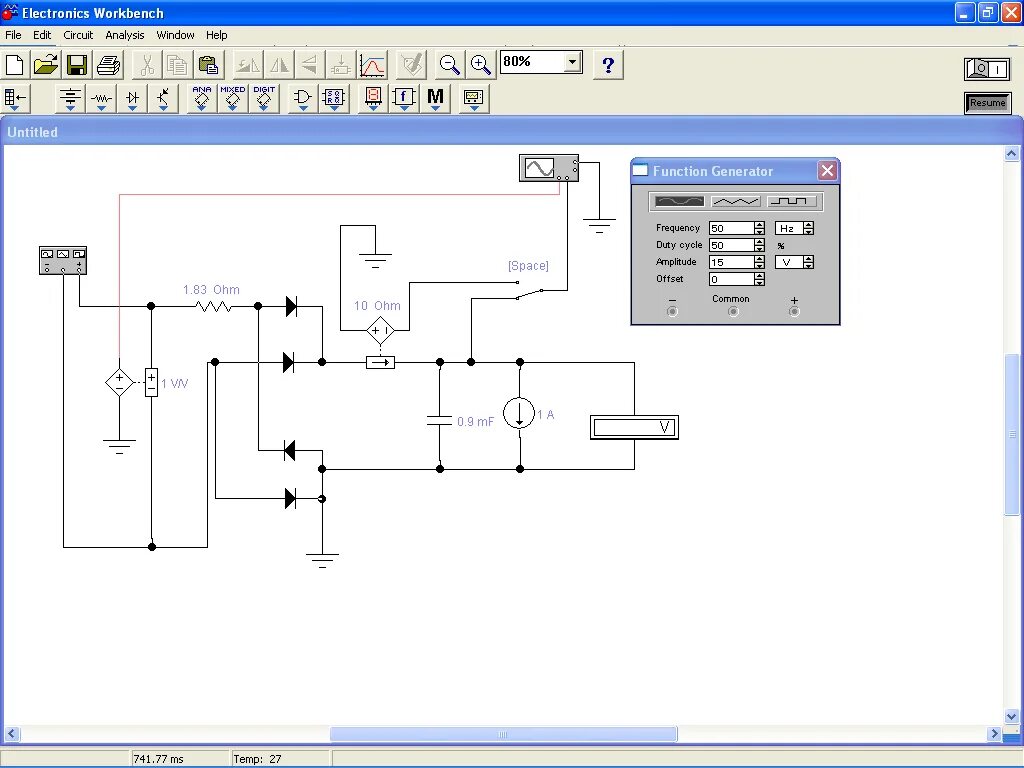Open the Analog ICs parts bin

[x=202, y=99]
